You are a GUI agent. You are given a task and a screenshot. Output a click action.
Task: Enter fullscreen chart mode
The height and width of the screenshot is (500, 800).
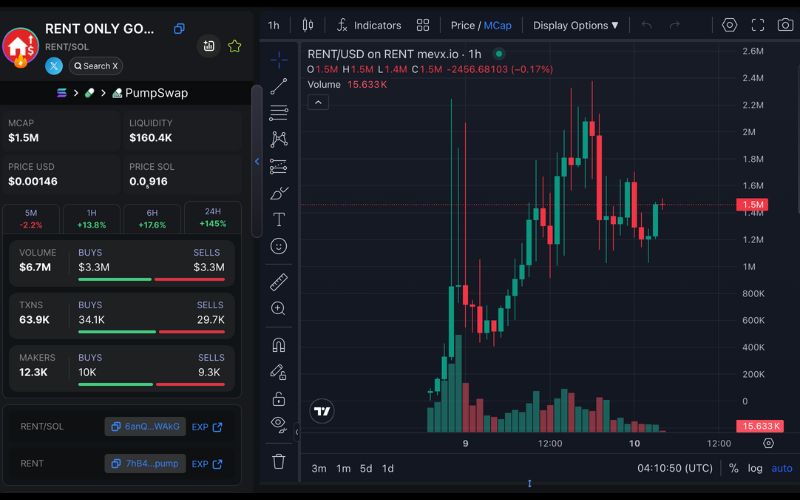758,25
